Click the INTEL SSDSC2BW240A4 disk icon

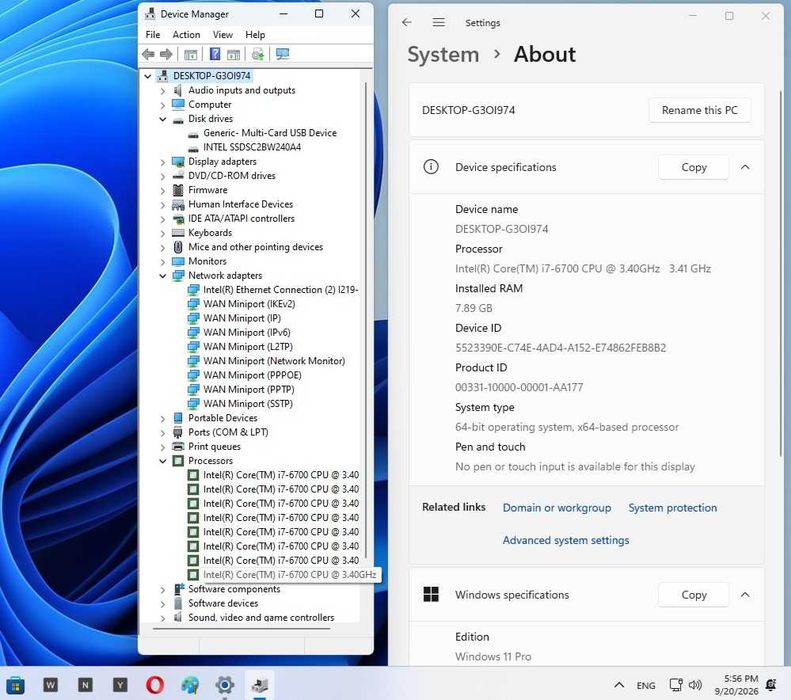pyautogui.click(x=193, y=148)
